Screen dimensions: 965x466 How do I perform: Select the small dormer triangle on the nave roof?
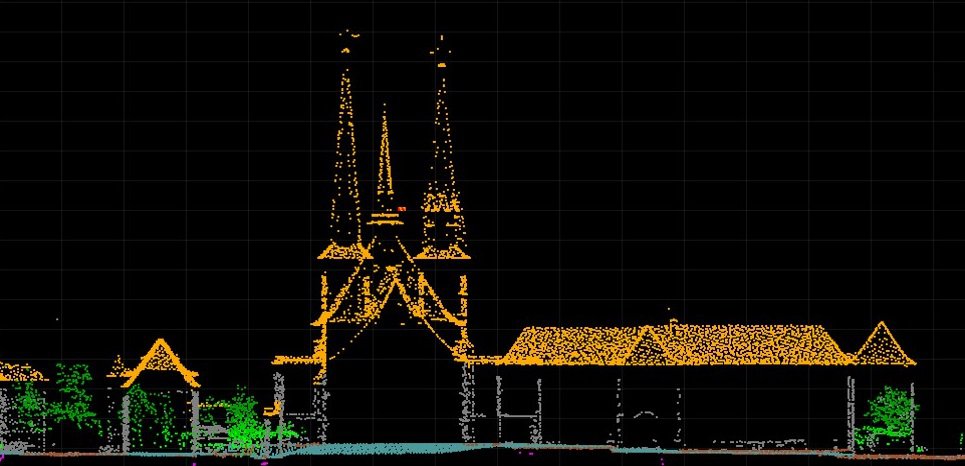(x=647, y=347)
